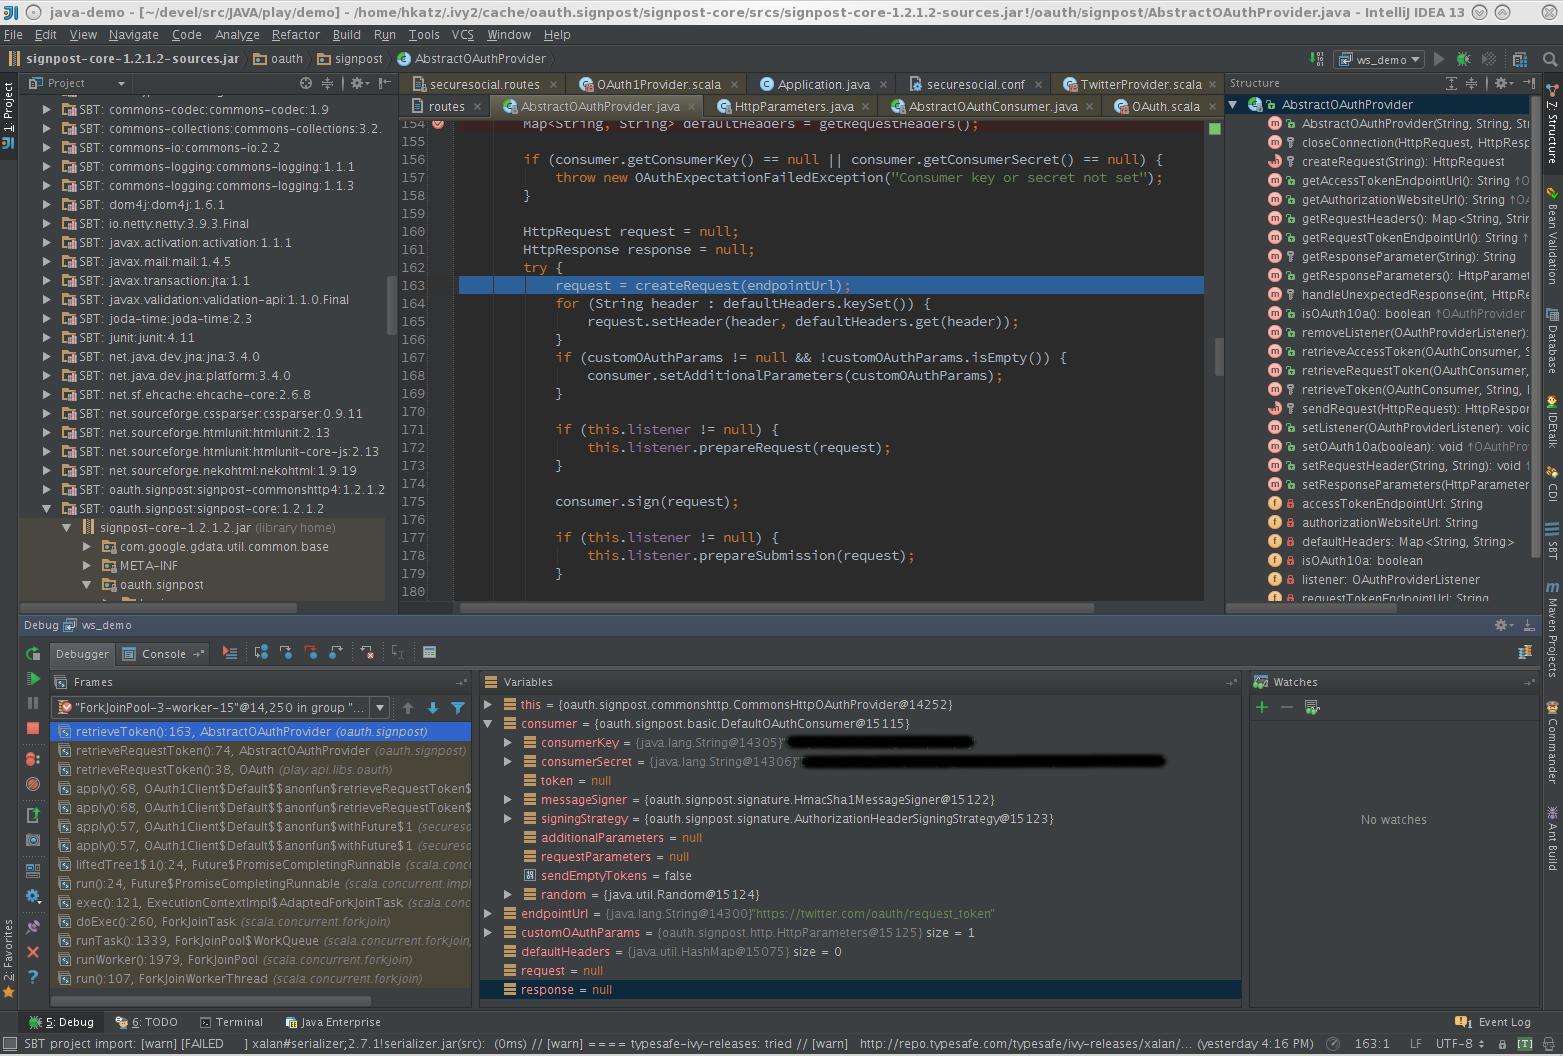
Task: Rerun the ws_demo debug session
Action: pyautogui.click(x=33, y=653)
